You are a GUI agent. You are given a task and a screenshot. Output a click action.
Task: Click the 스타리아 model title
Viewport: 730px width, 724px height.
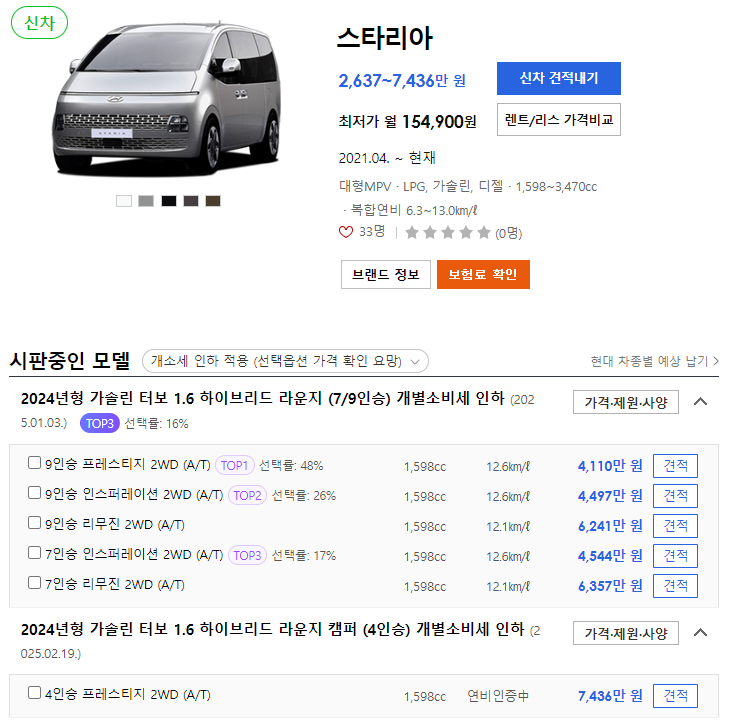tap(385, 38)
